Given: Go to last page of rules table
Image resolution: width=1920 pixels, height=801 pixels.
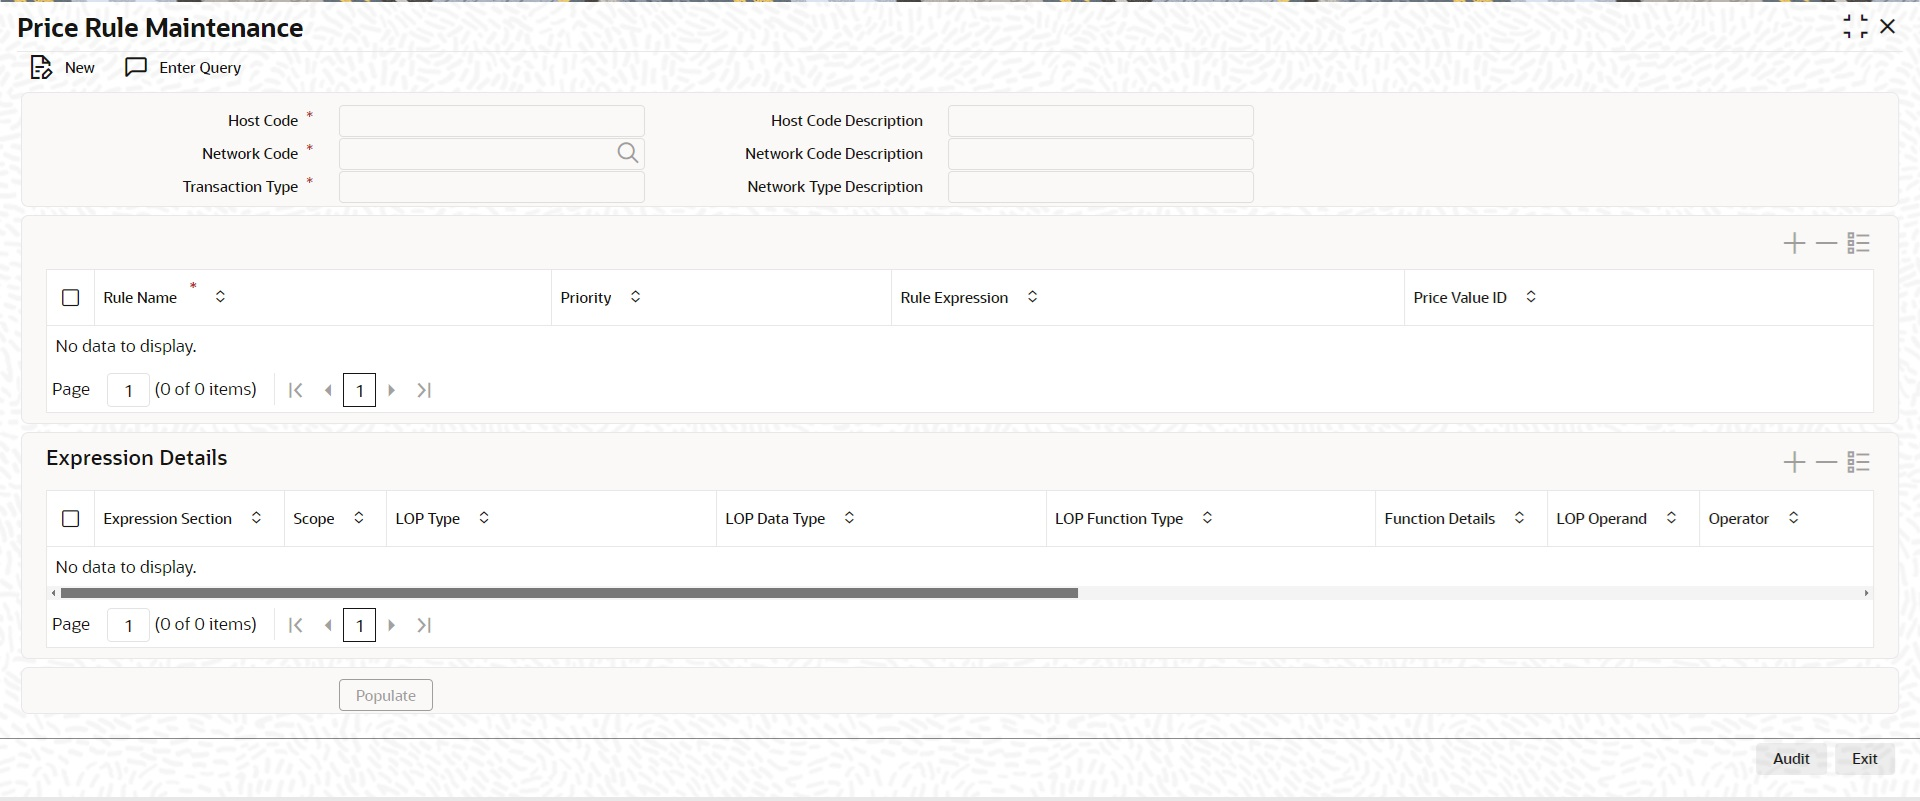Looking at the screenshot, I should point(424,390).
